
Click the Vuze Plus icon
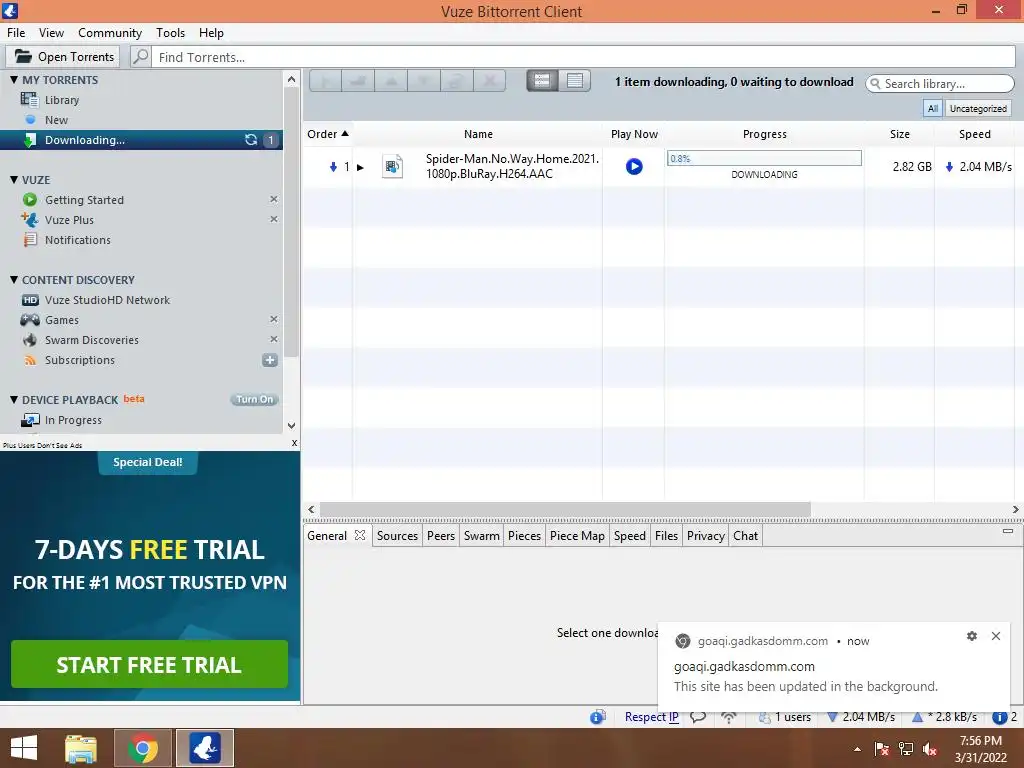click(29, 220)
